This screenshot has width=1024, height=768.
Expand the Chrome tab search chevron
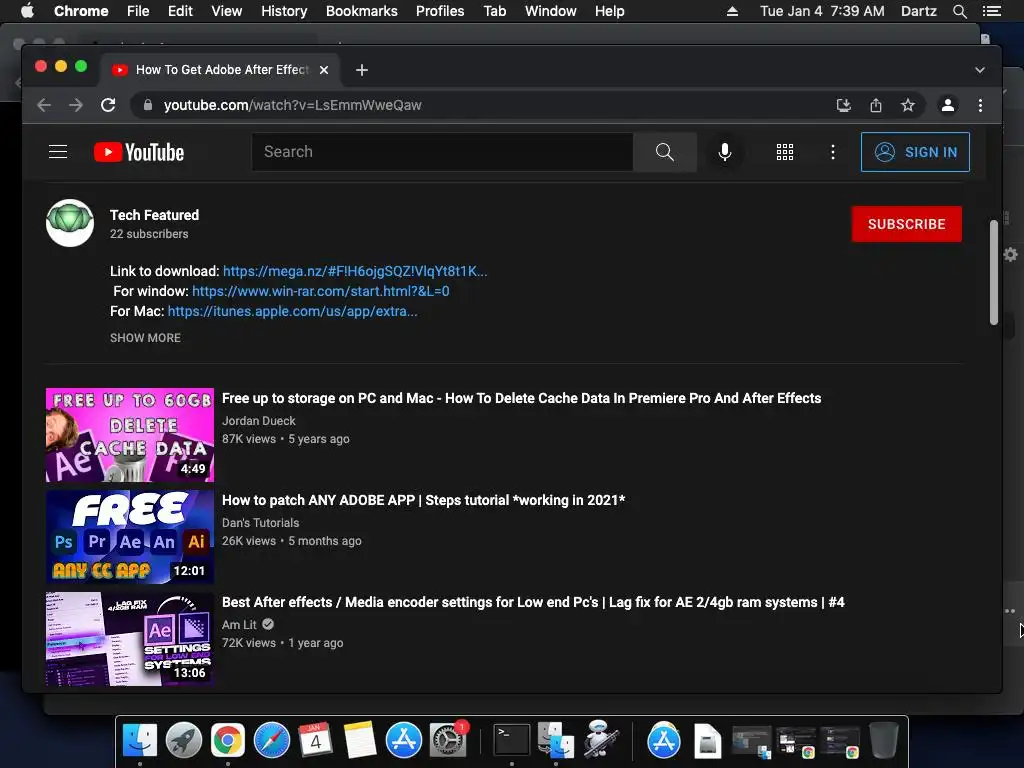point(980,70)
